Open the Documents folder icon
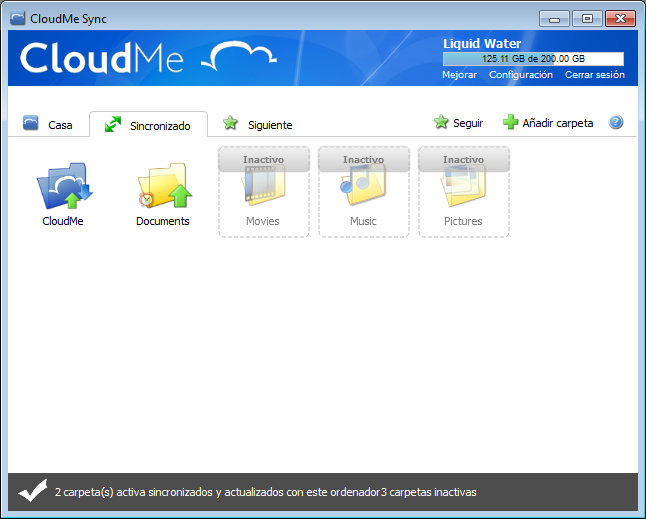This screenshot has width=646, height=519. [x=165, y=185]
